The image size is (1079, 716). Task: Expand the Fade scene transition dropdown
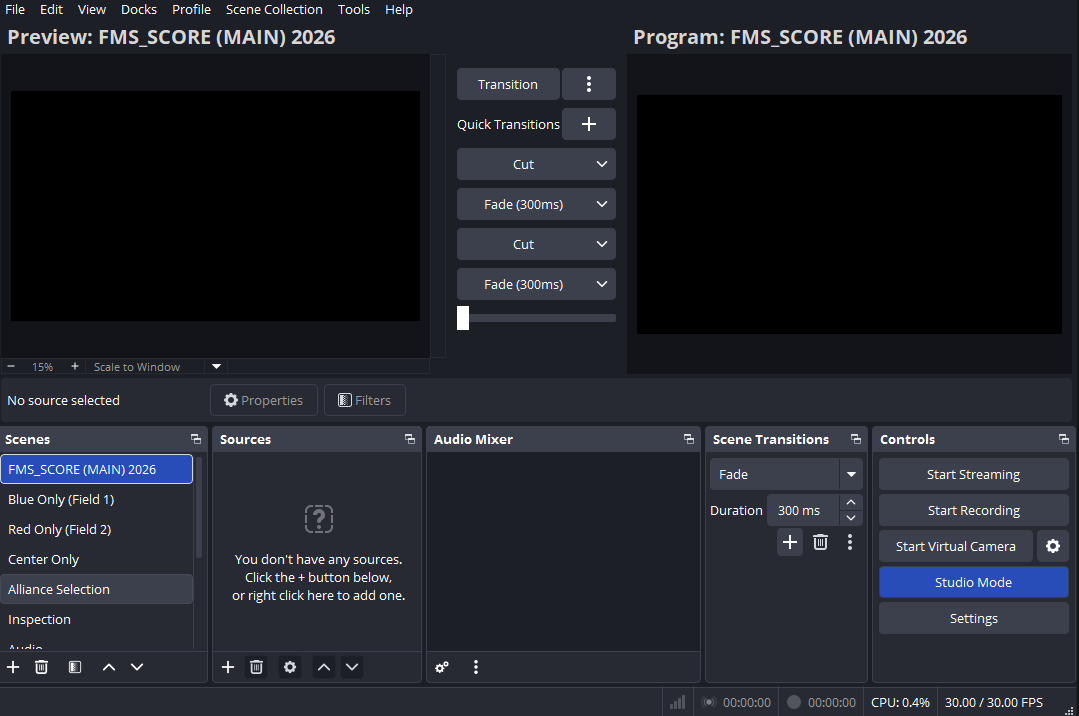pos(851,474)
